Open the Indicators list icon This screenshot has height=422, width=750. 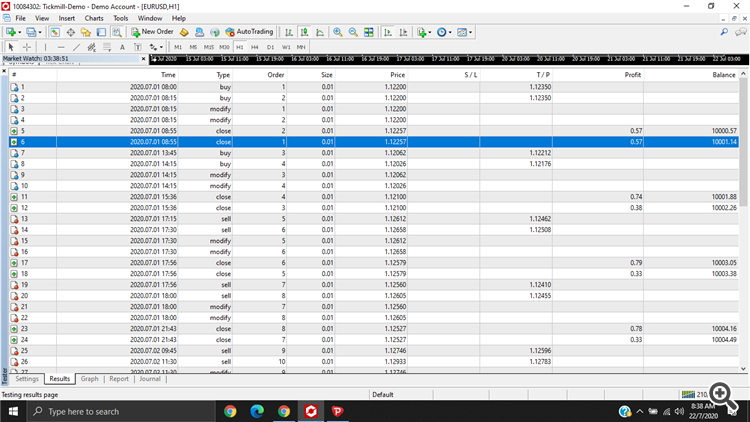click(421, 32)
